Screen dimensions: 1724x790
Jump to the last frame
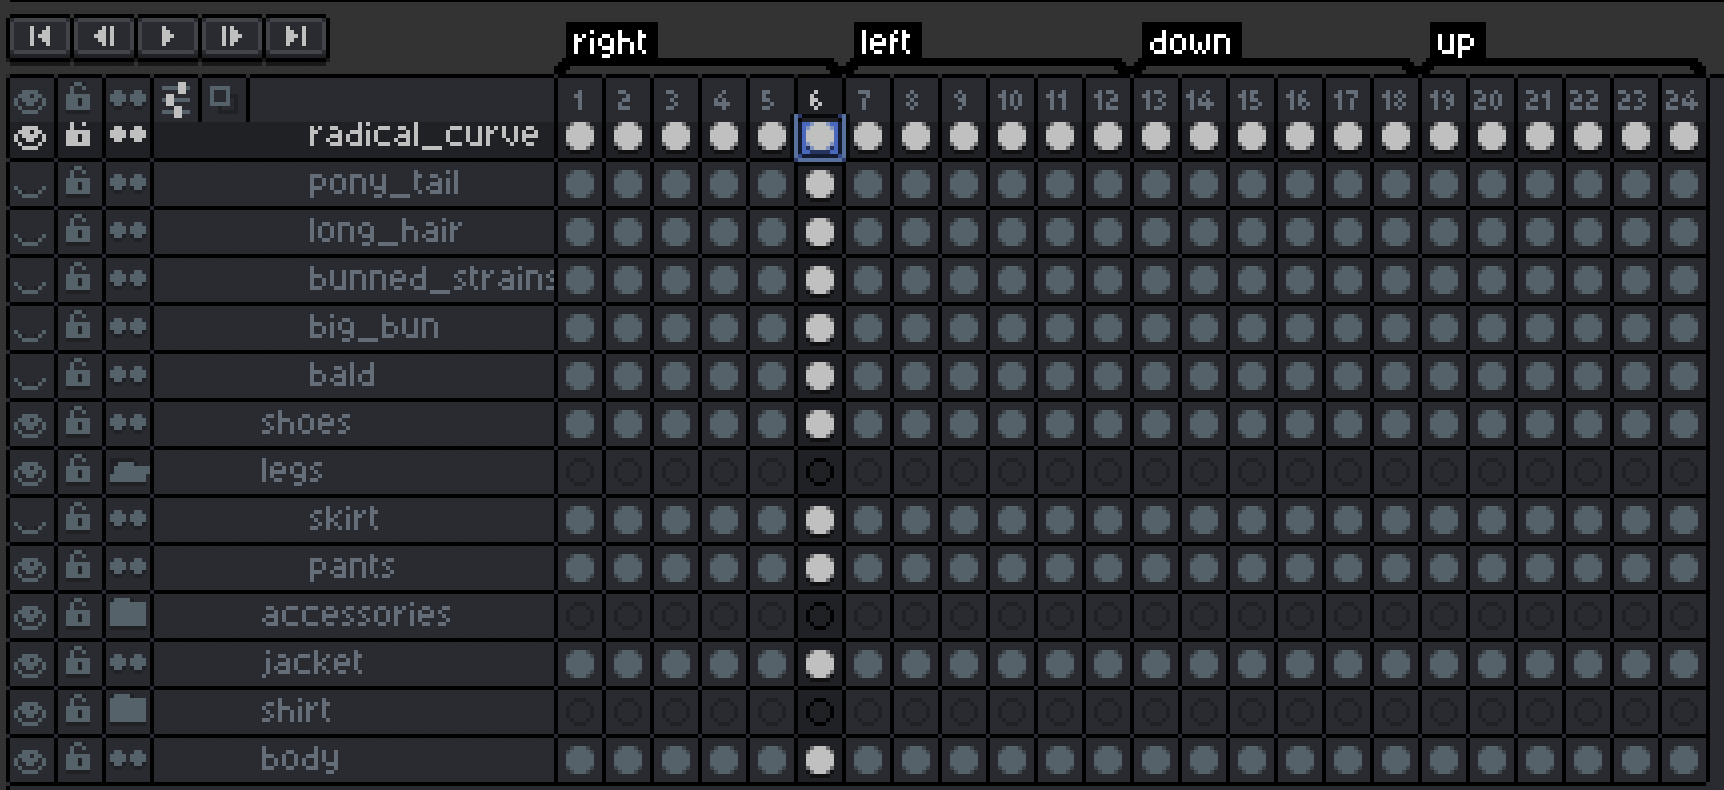click(295, 37)
